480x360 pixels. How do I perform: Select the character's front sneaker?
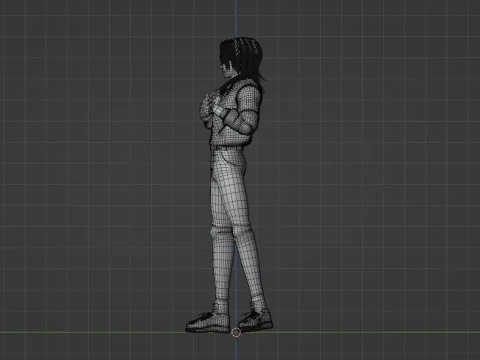(207, 322)
